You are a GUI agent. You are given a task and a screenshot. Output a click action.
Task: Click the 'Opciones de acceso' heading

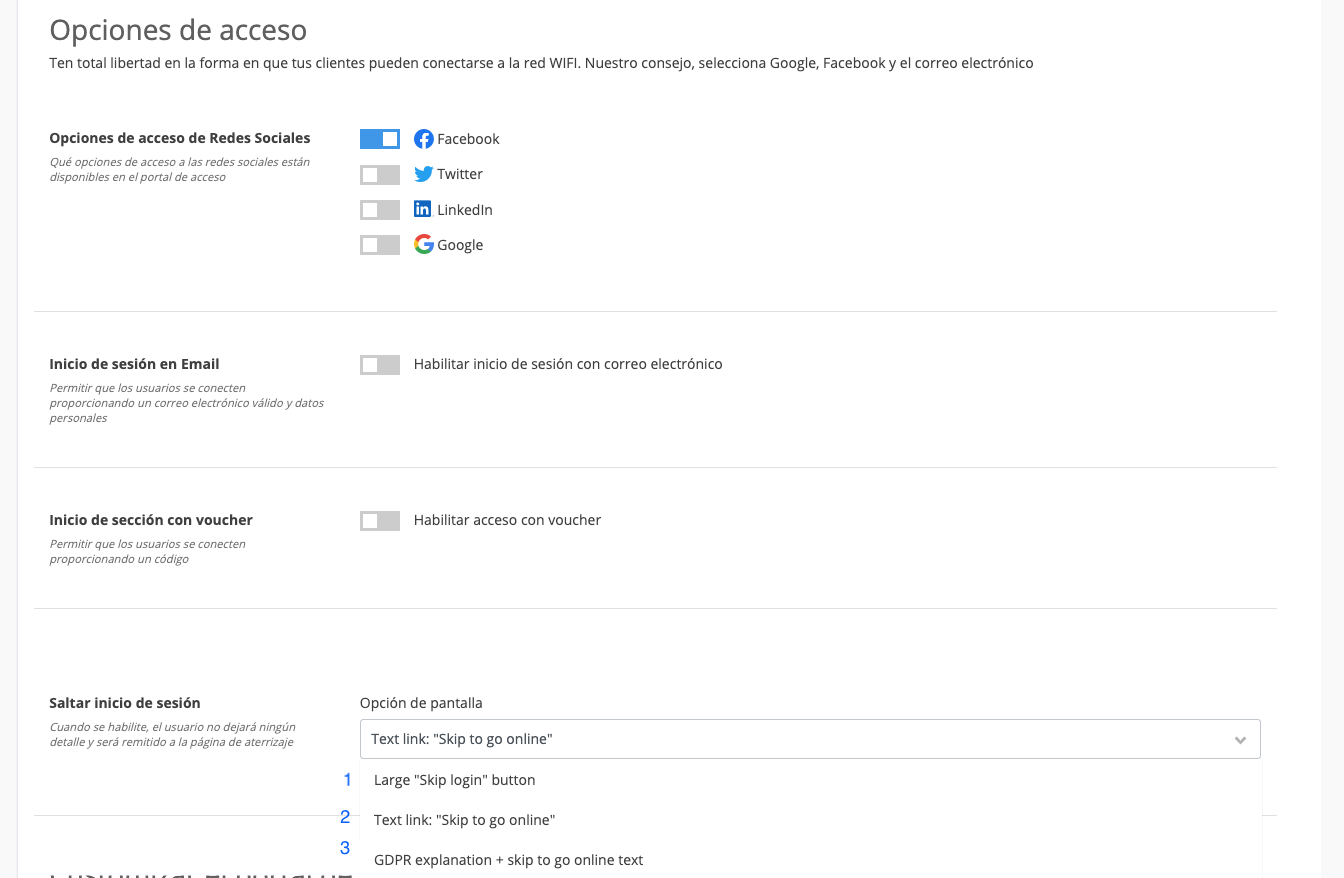(178, 30)
